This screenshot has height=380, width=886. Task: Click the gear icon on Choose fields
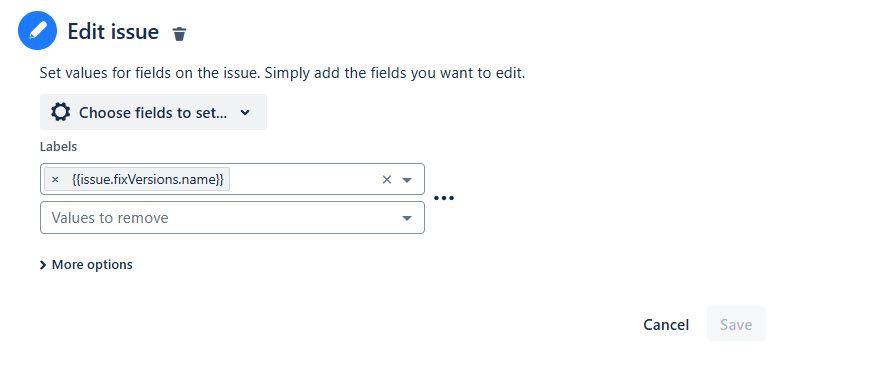click(60, 112)
